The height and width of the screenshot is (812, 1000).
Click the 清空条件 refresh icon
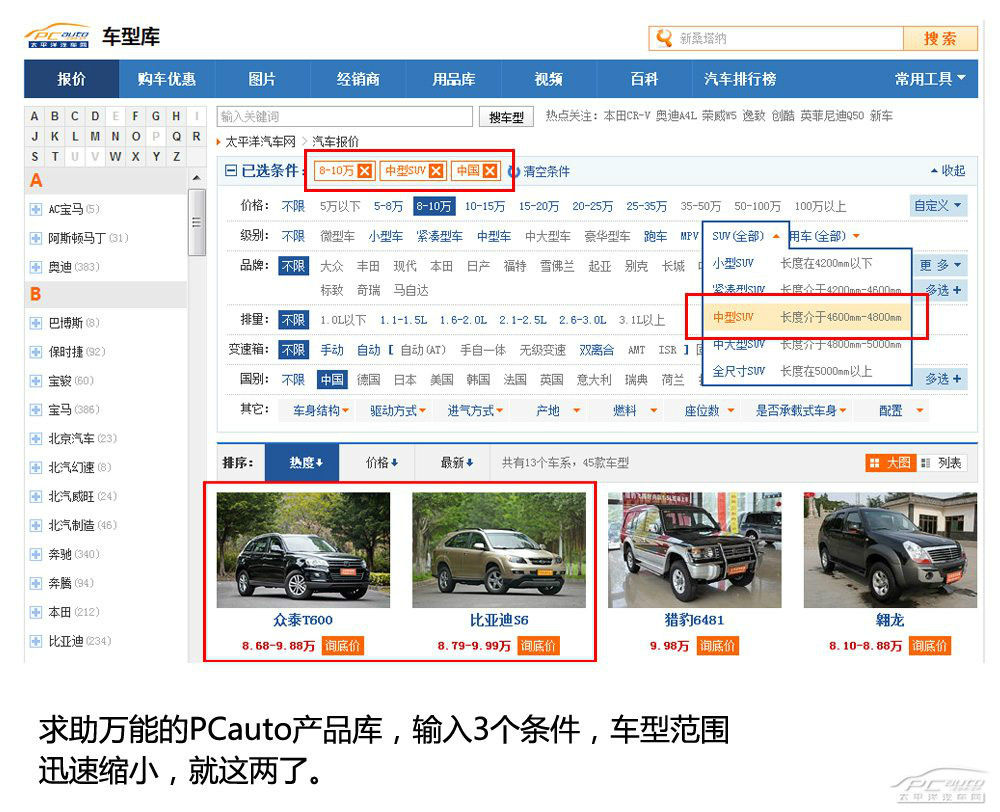point(514,171)
